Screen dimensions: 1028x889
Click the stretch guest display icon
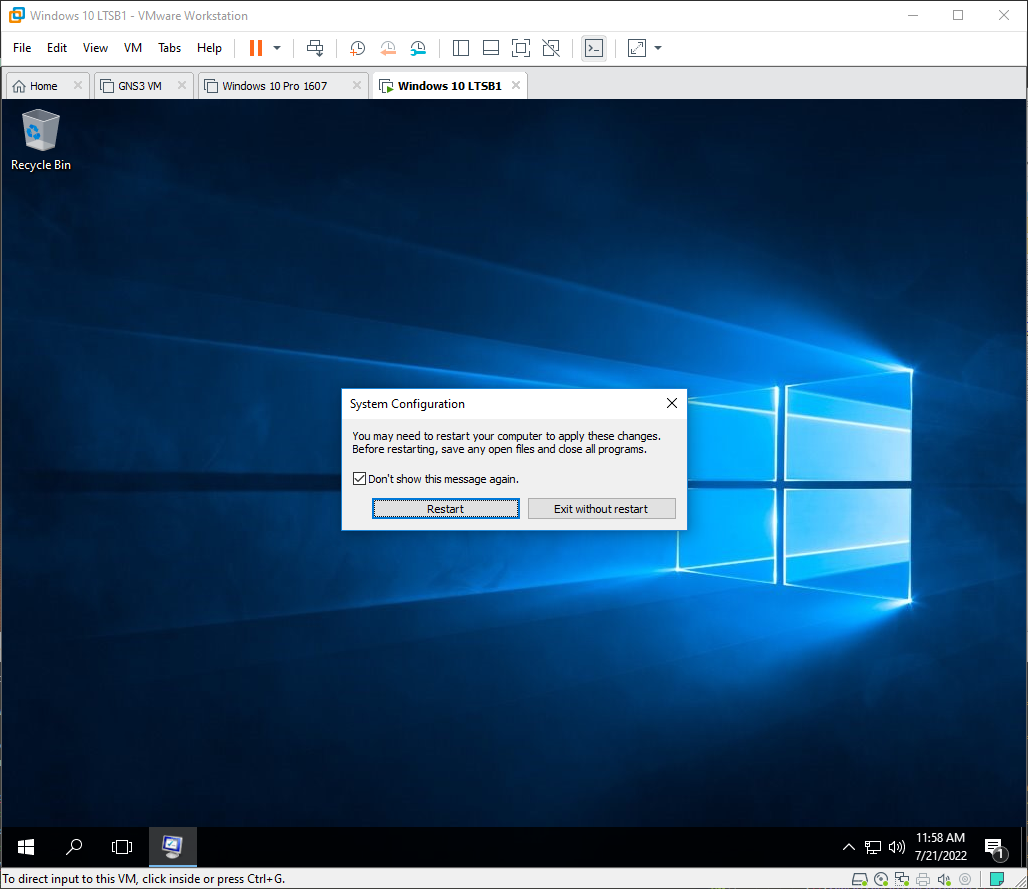[x=637, y=48]
